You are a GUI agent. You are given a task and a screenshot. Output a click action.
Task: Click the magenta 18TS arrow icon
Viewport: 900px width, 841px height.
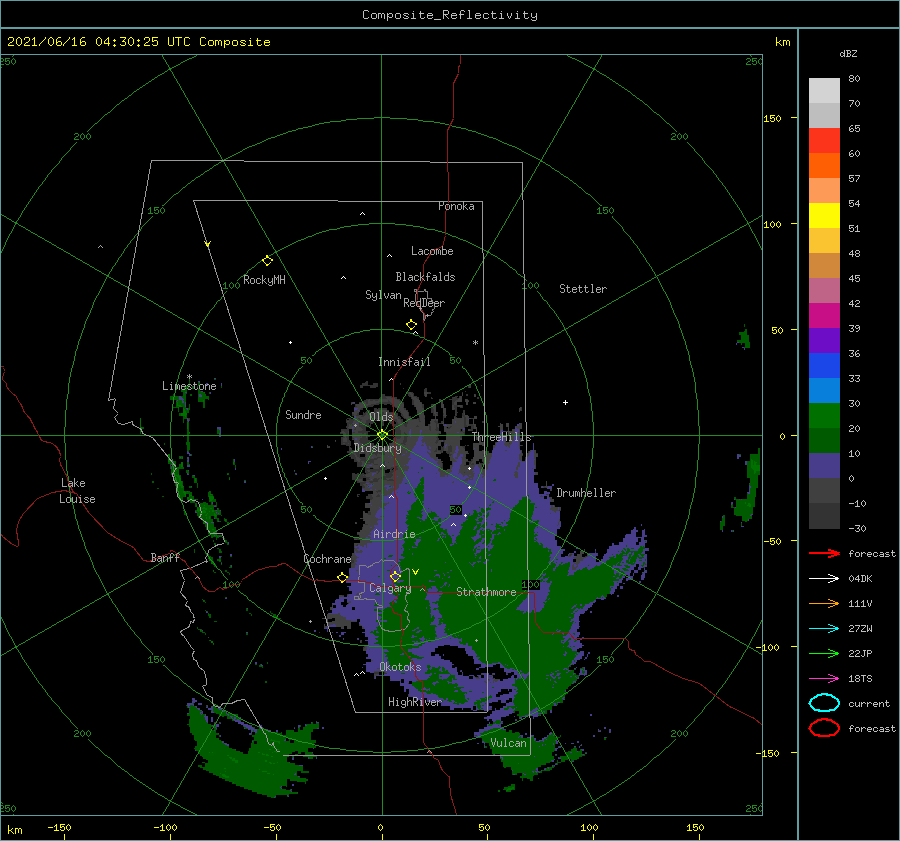point(824,679)
